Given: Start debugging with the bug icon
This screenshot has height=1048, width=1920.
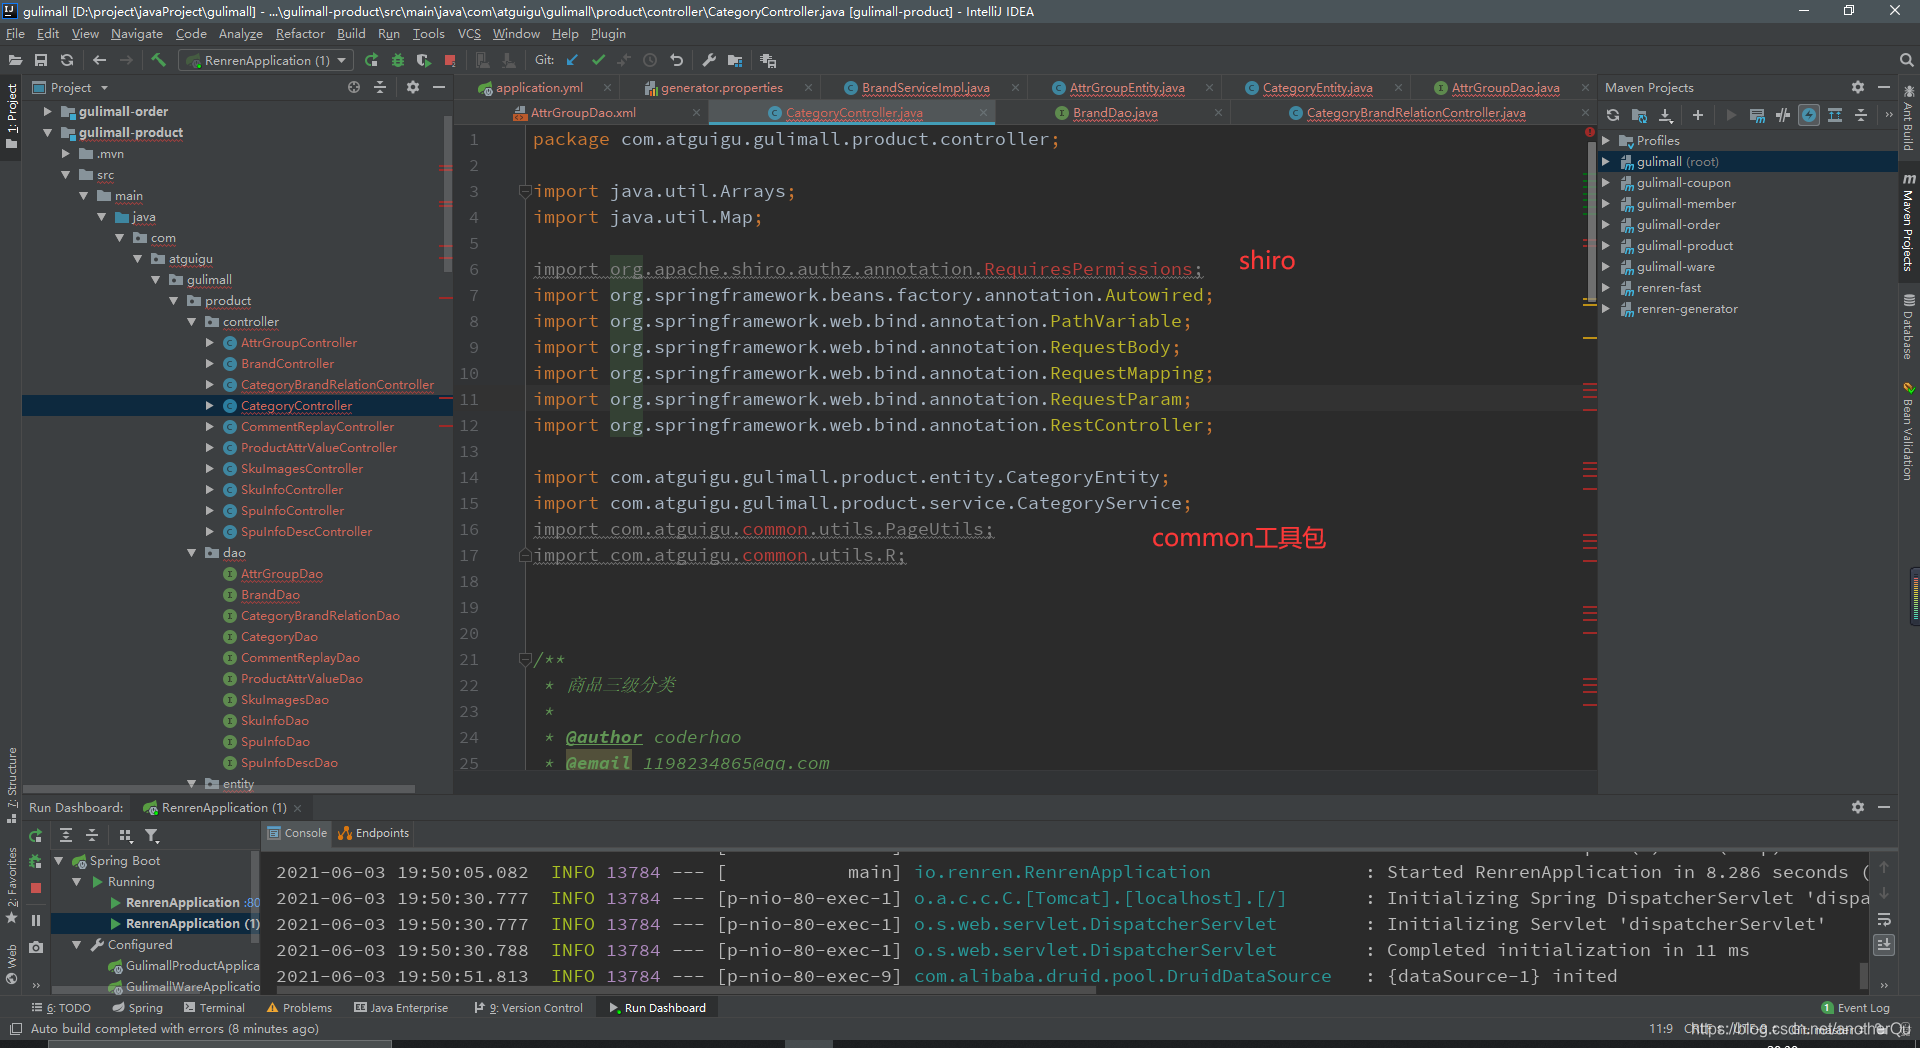Looking at the screenshot, I should 398,60.
